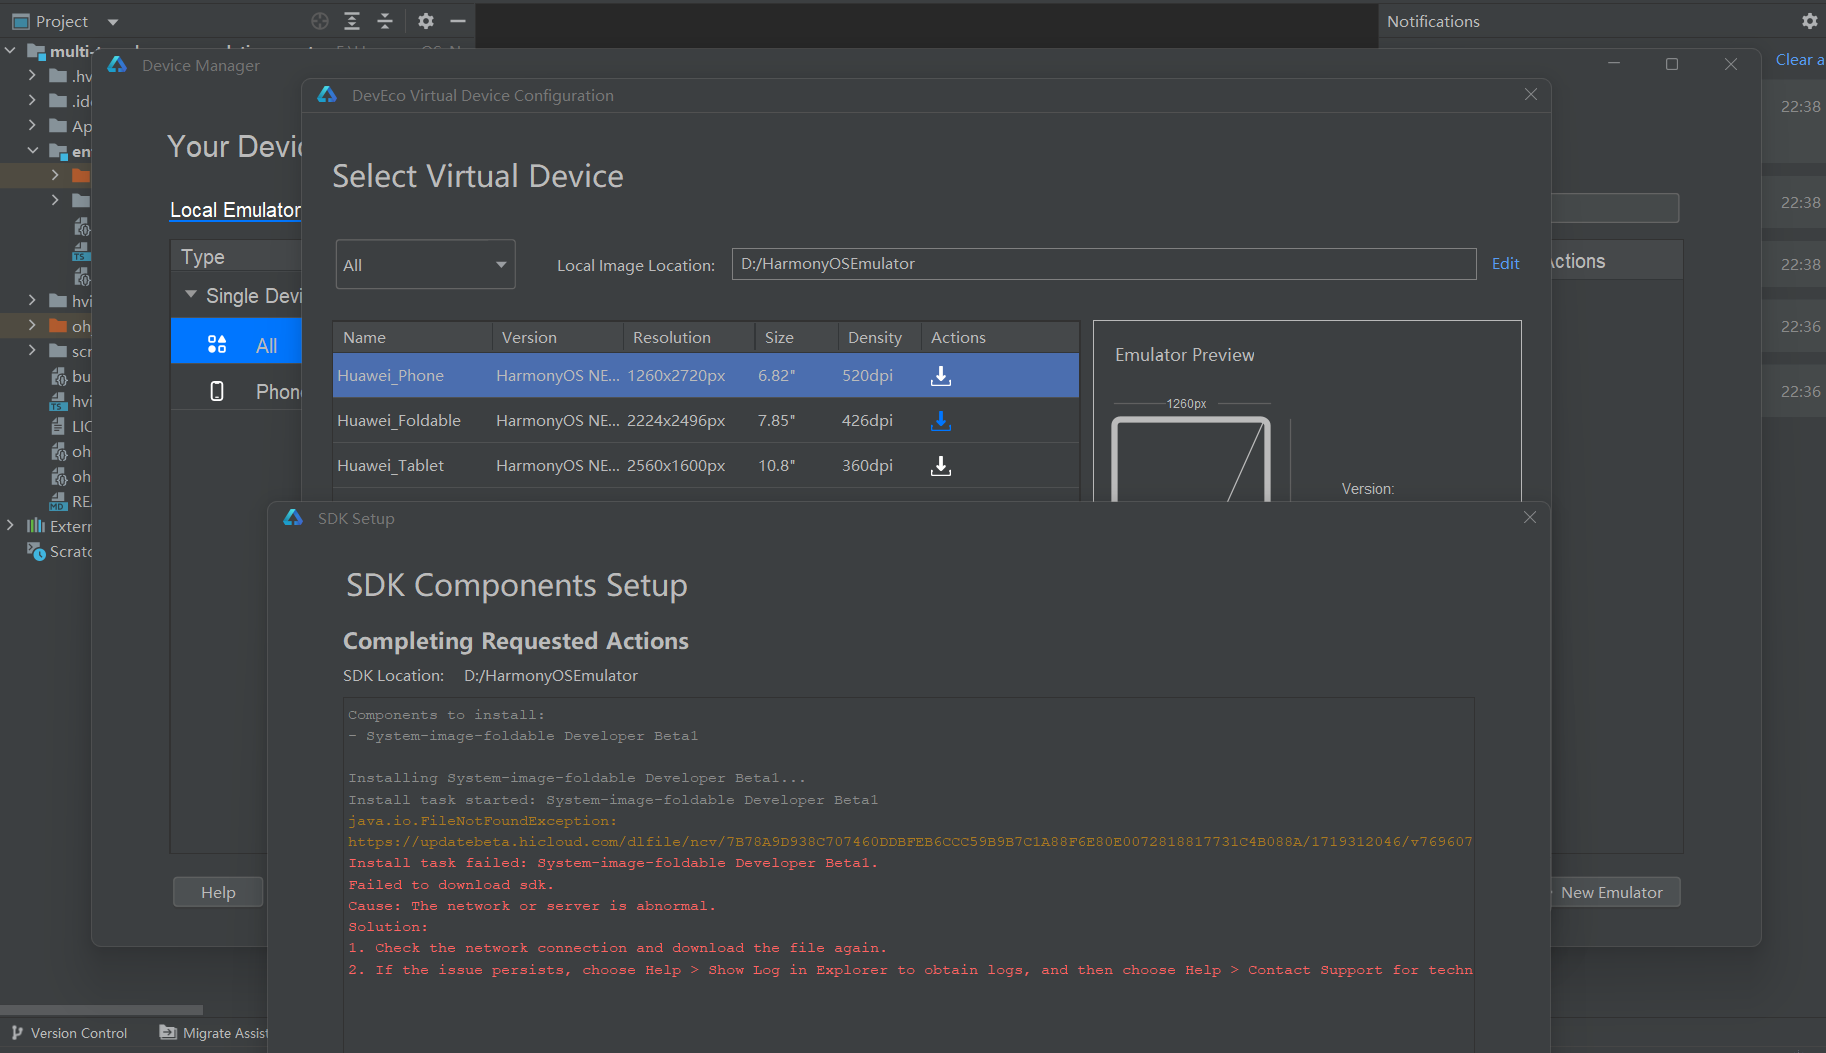This screenshot has height=1053, width=1826.
Task: Click the All device type icon
Action: pos(217,345)
